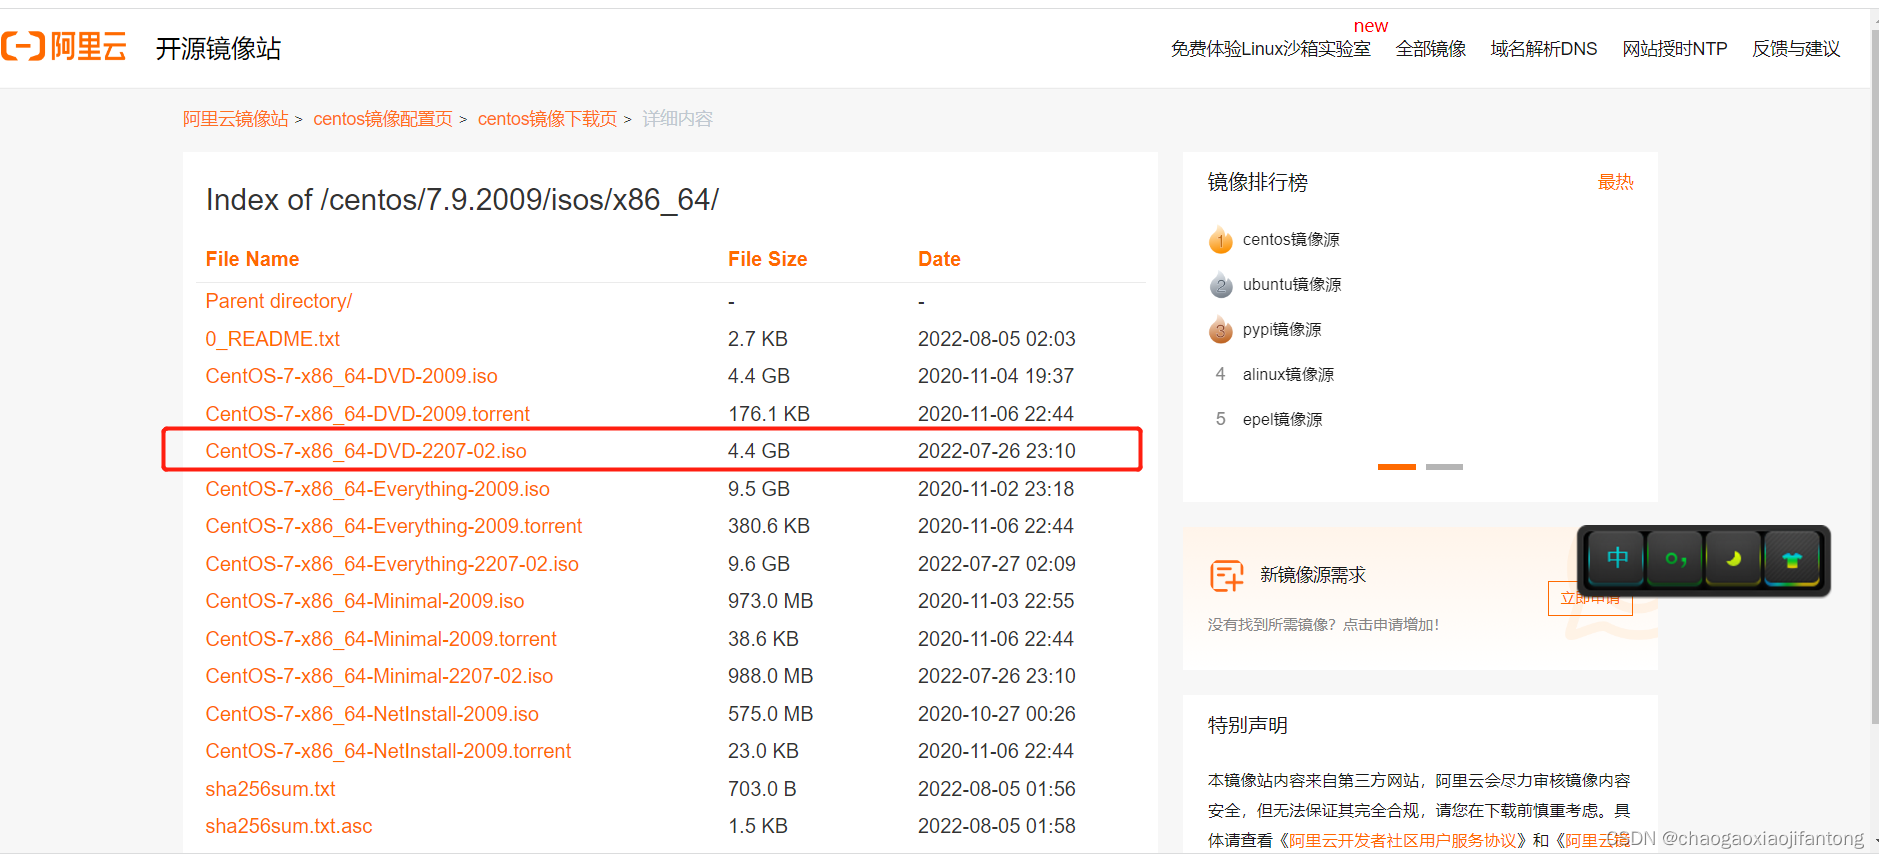
Task: Click 开源镜像站 site title
Action: pos(218,48)
